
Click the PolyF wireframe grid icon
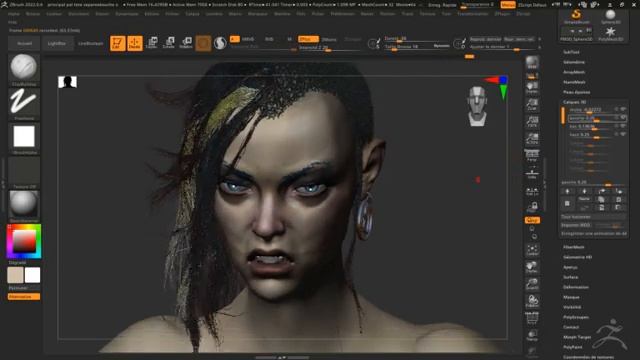pos(532,318)
